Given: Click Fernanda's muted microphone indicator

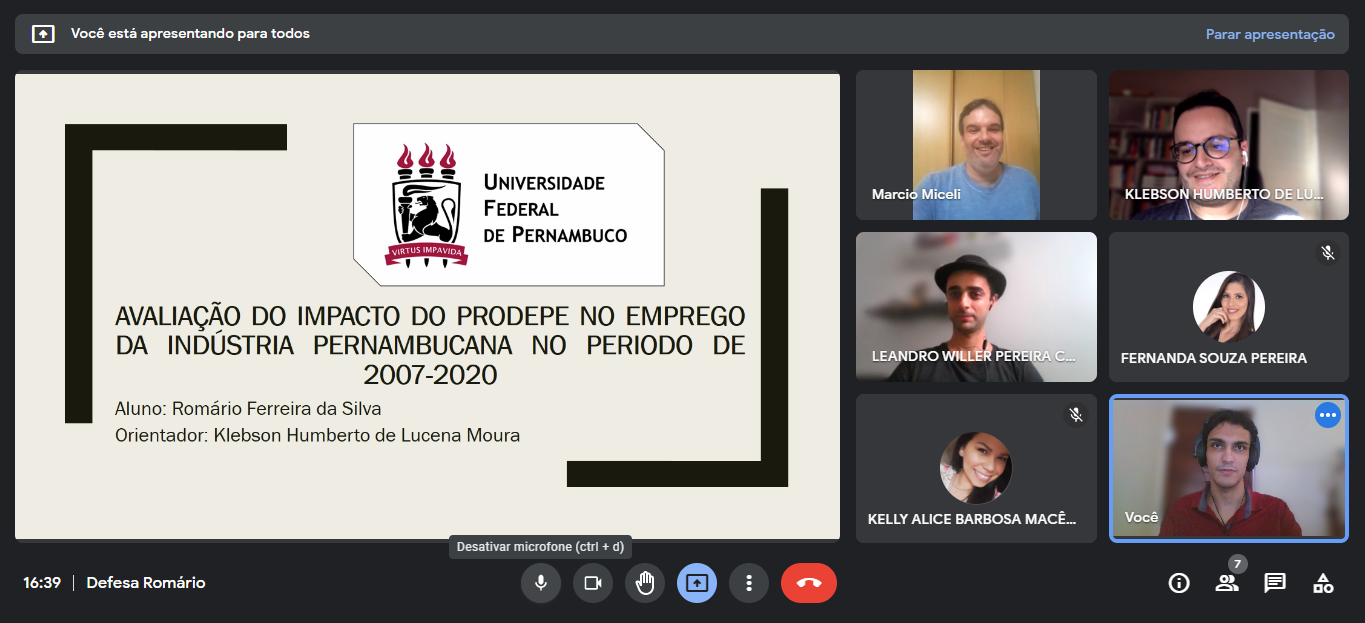Looking at the screenshot, I should point(1328,253).
